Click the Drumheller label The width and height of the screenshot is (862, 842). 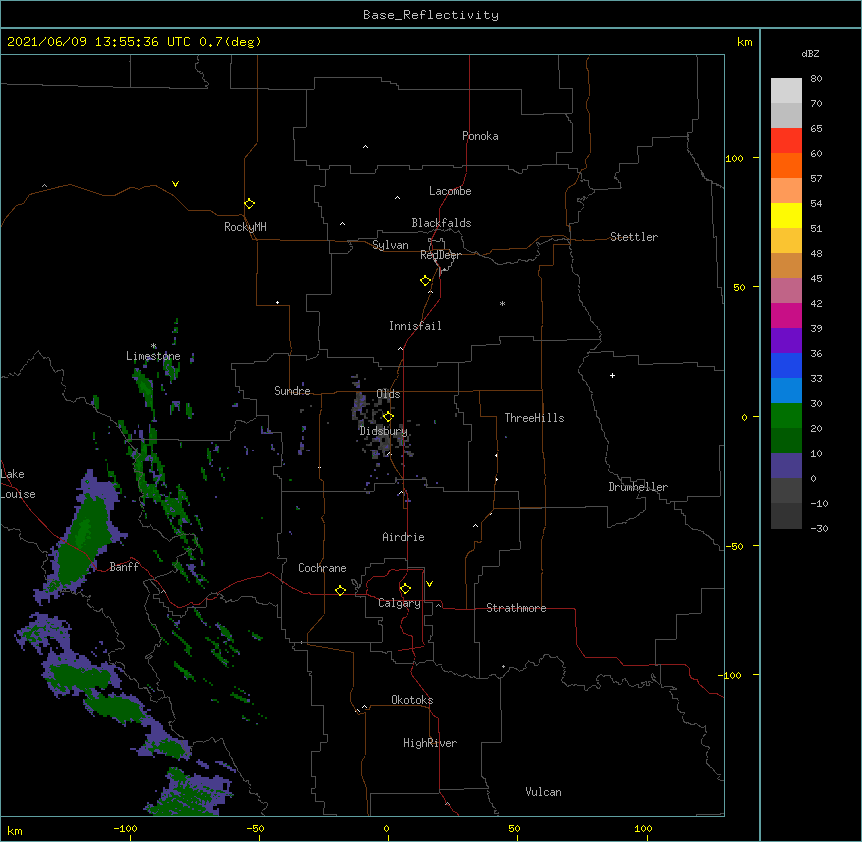[x=638, y=487]
